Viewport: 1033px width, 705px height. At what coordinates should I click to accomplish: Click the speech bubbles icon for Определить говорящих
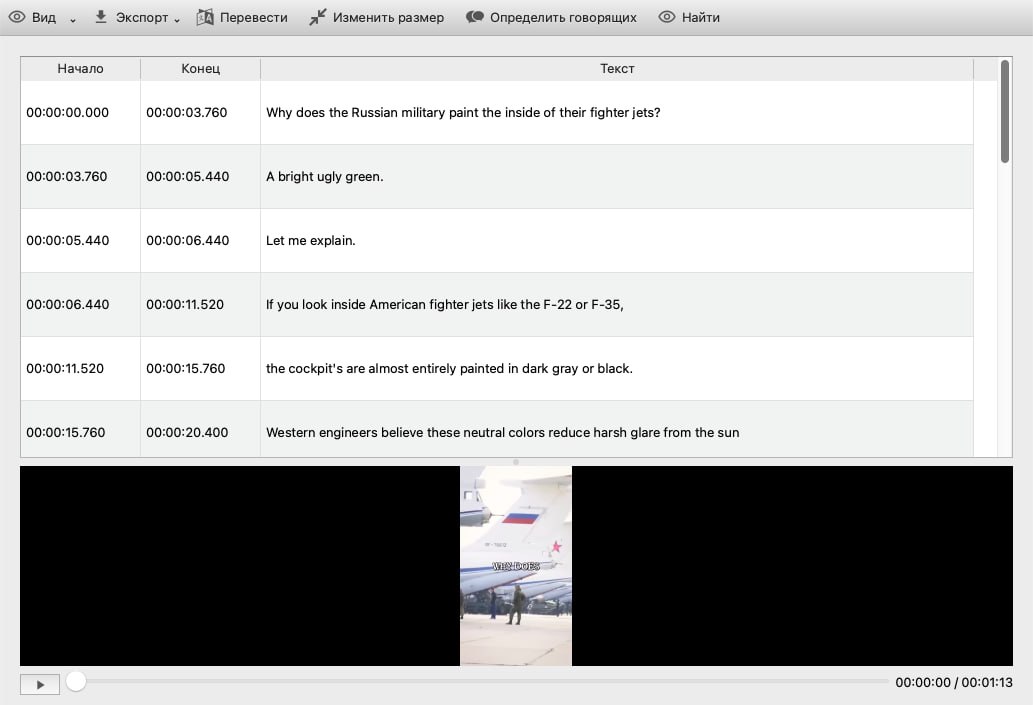(x=475, y=16)
